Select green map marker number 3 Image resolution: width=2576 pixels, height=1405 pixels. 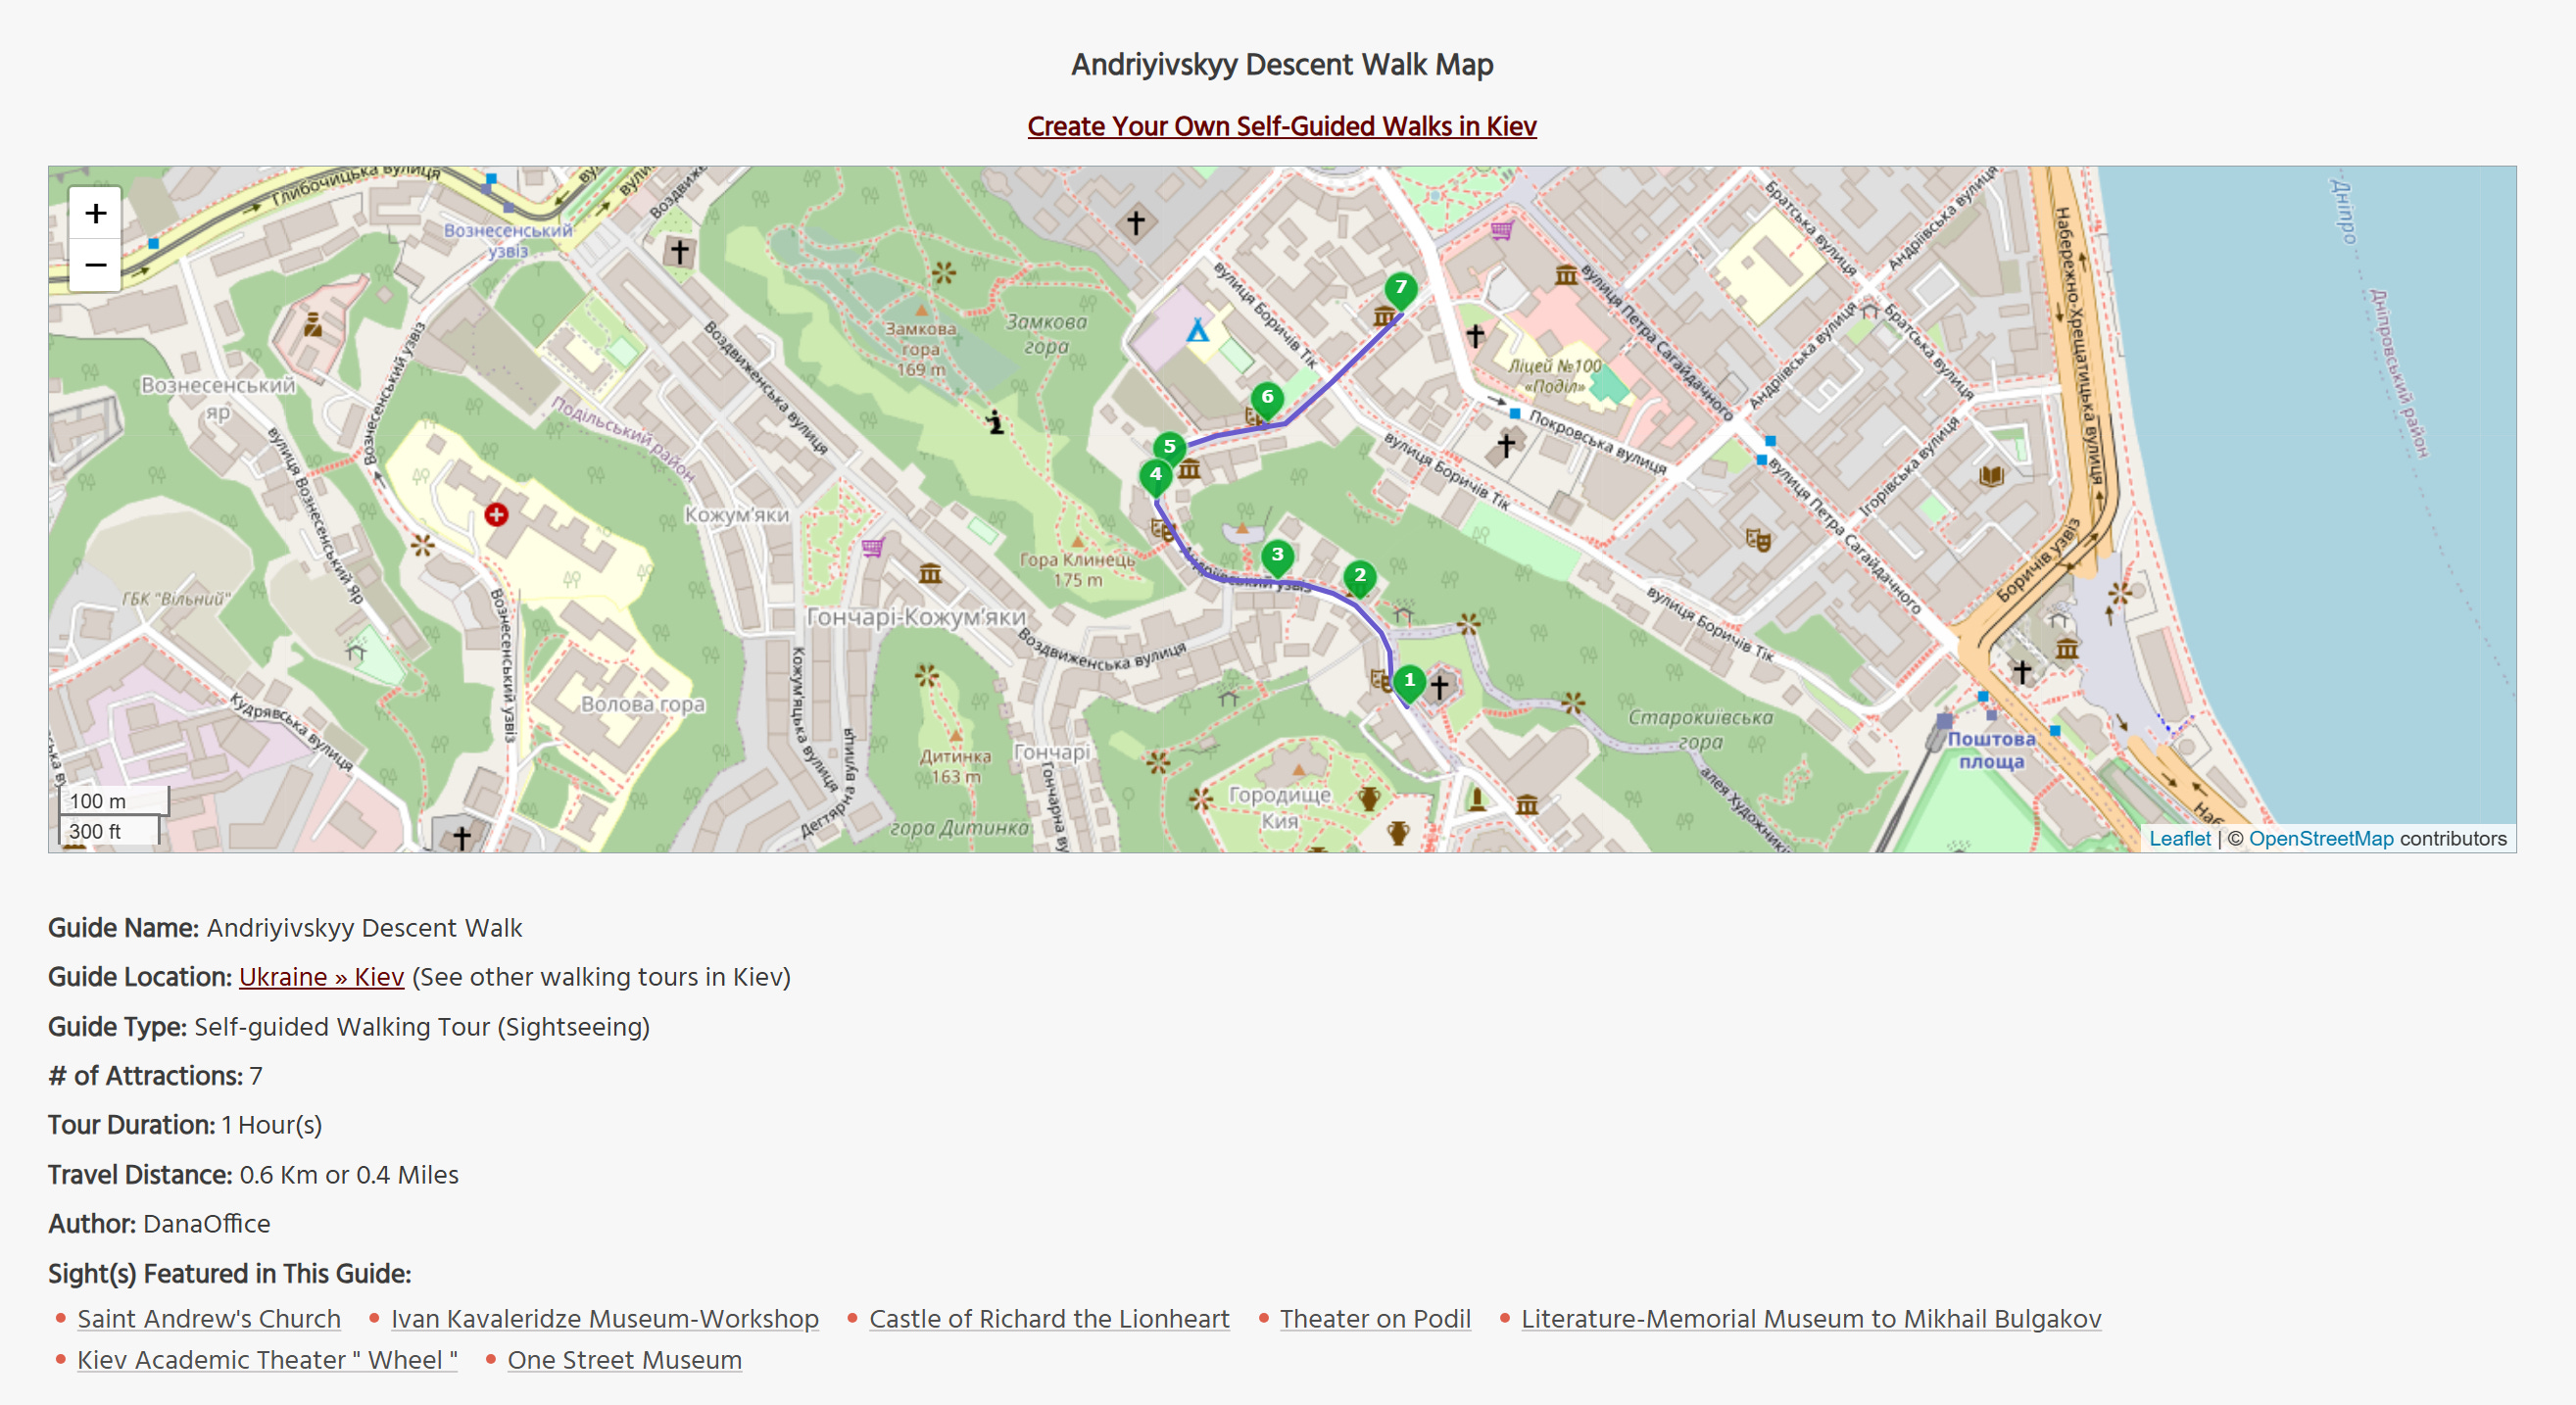[1277, 555]
